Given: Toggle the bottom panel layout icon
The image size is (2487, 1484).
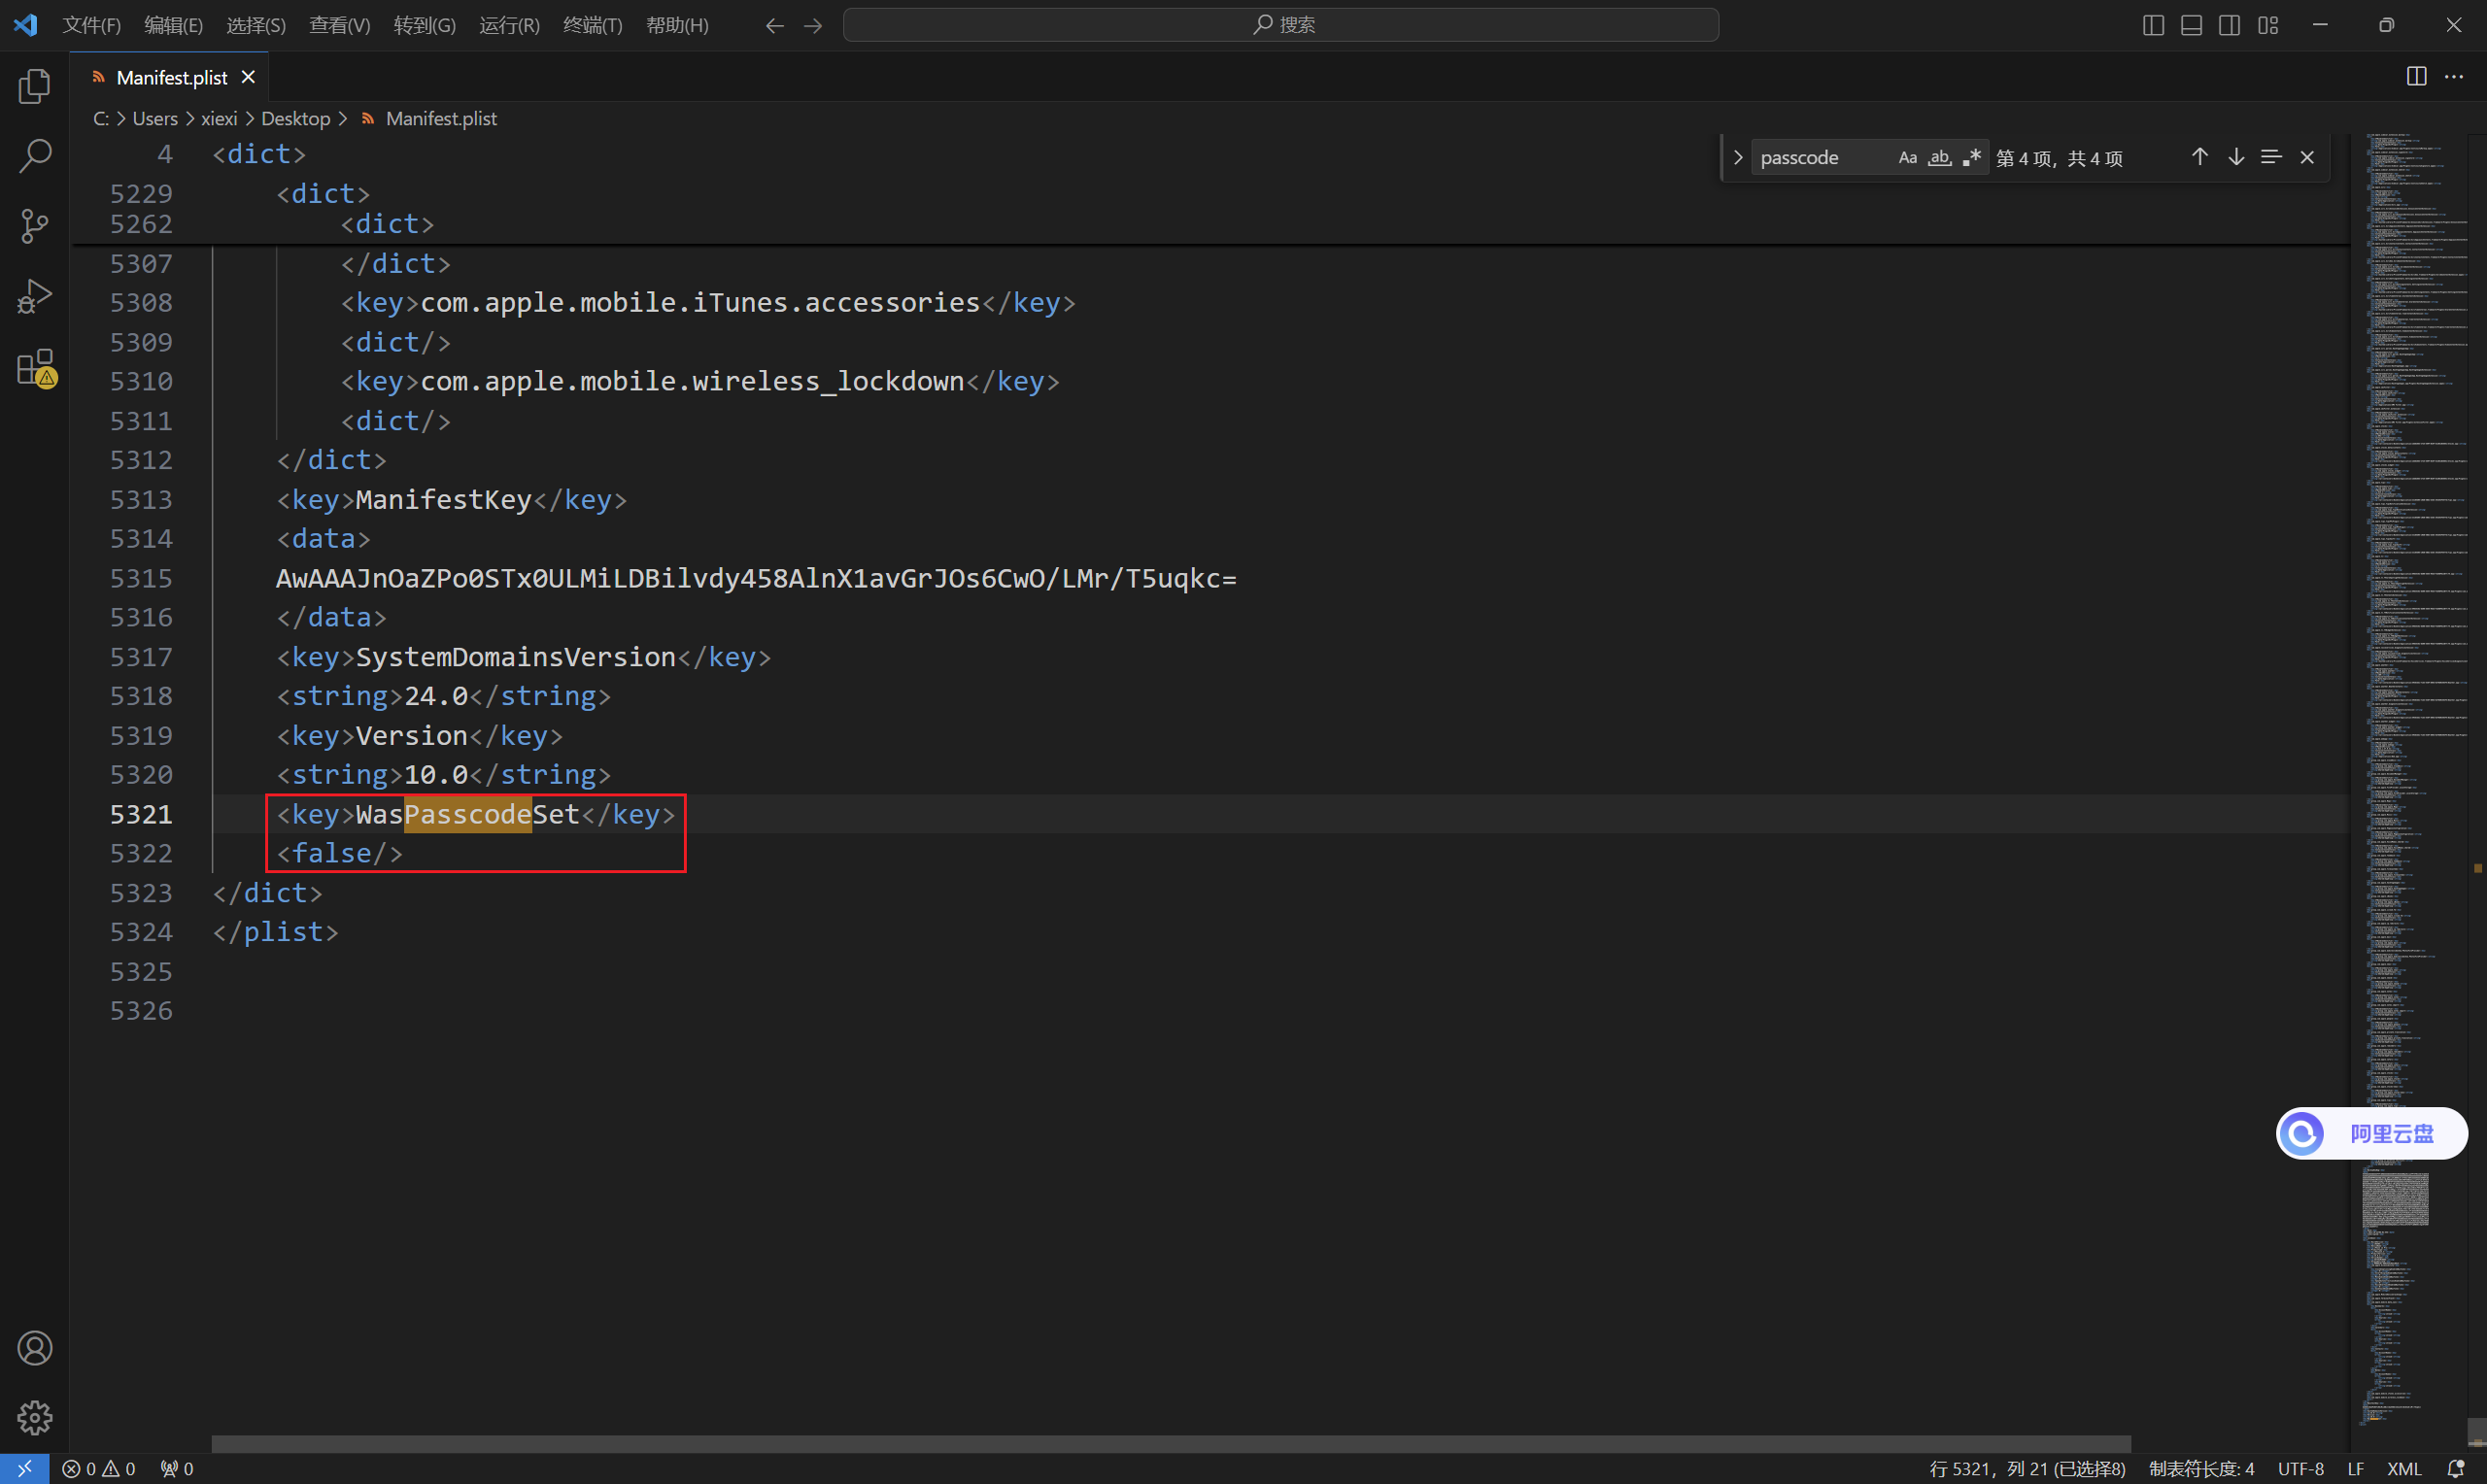Looking at the screenshot, I should (x=2192, y=25).
